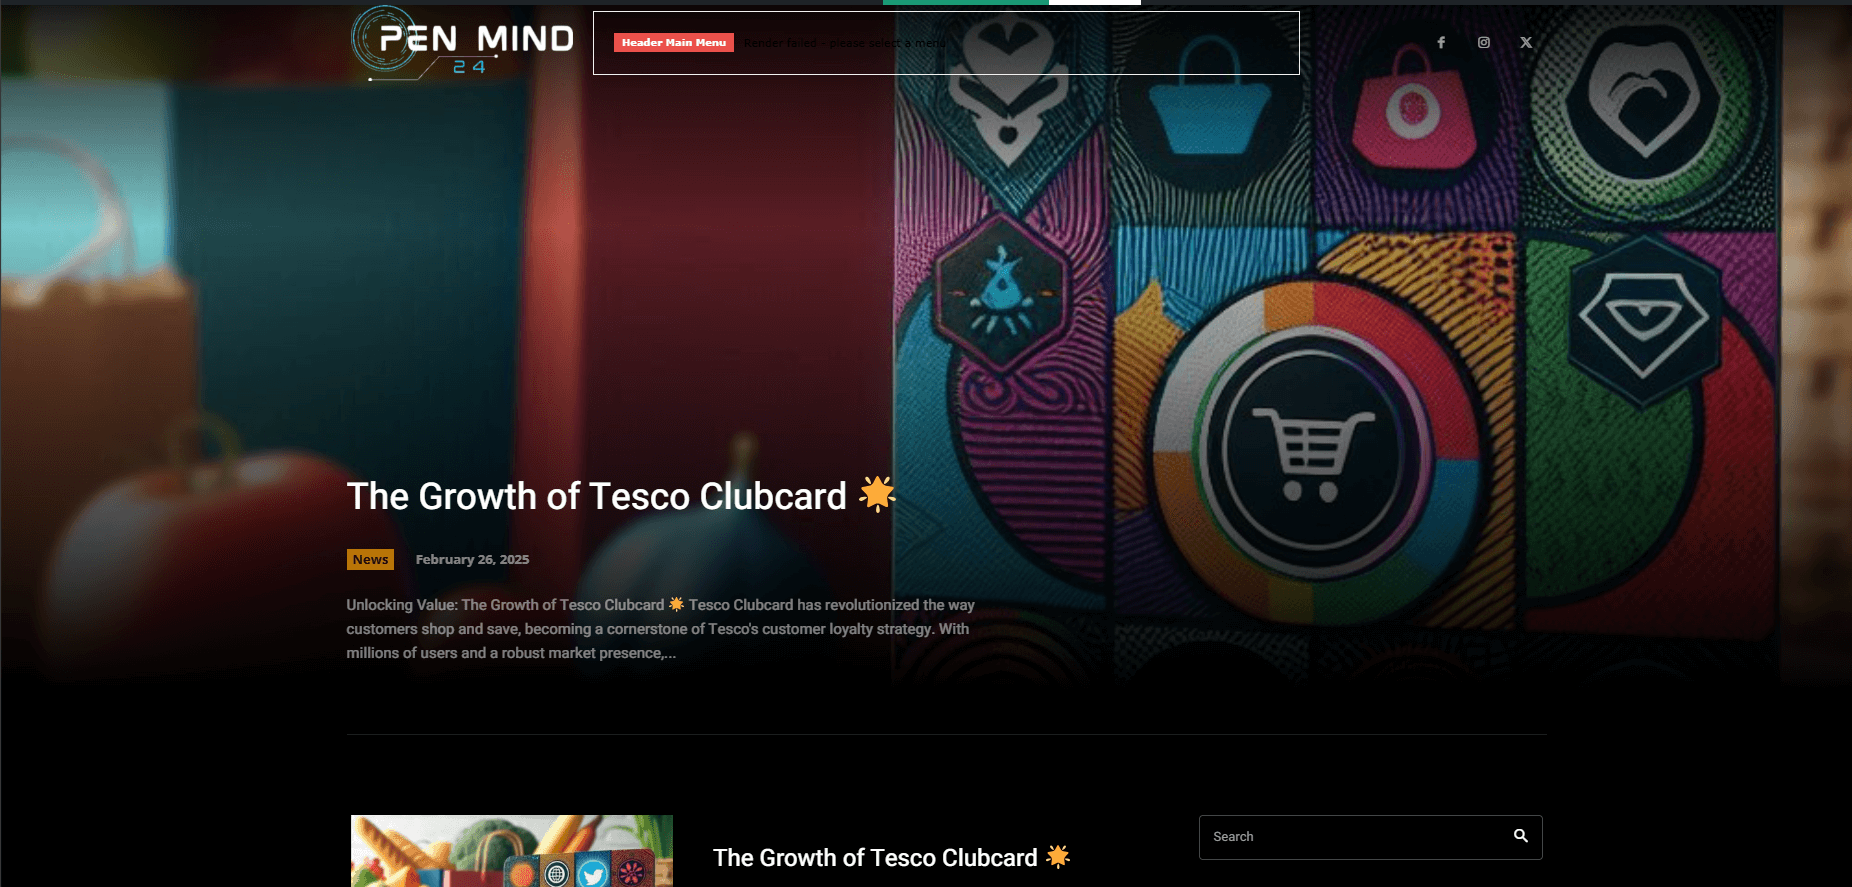Open the News category tag
Image resolution: width=1852 pixels, height=887 pixels.
[x=370, y=559]
